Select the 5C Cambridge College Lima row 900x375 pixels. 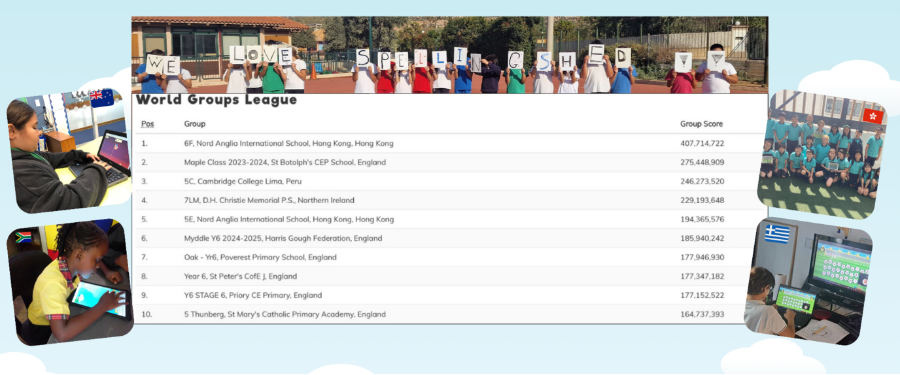point(449,181)
